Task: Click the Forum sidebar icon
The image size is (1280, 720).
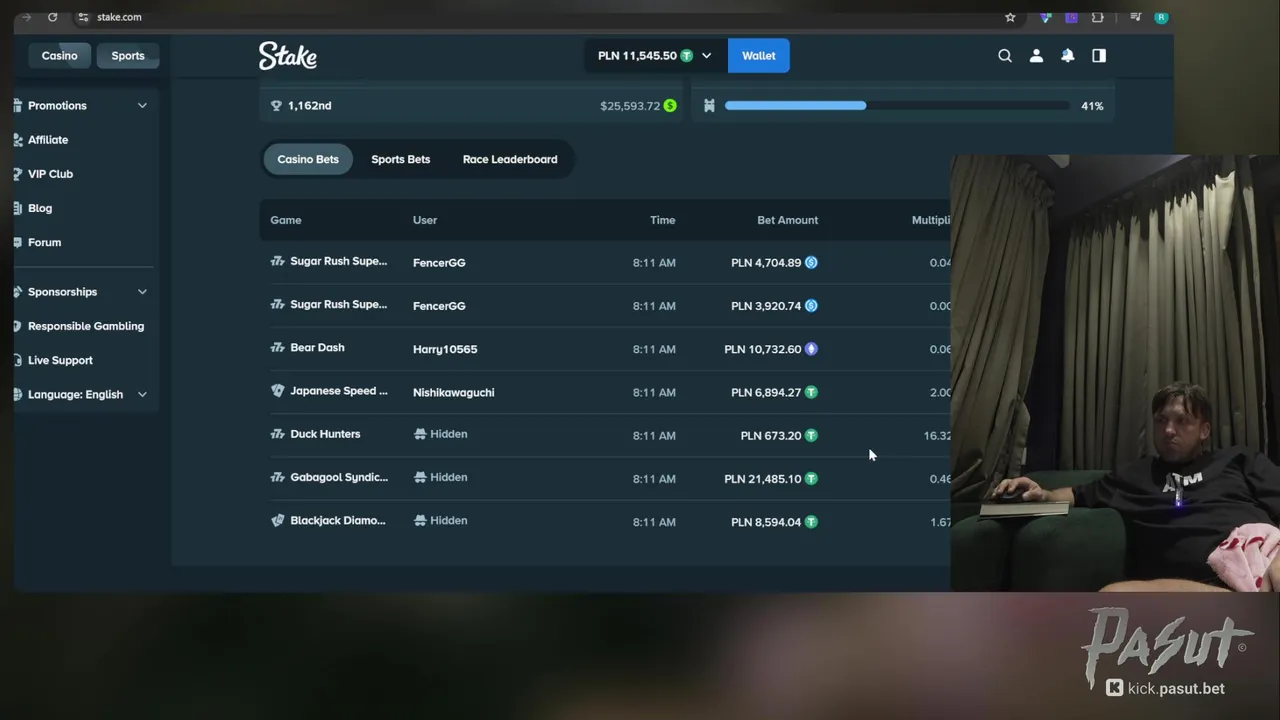Action: tap(18, 242)
